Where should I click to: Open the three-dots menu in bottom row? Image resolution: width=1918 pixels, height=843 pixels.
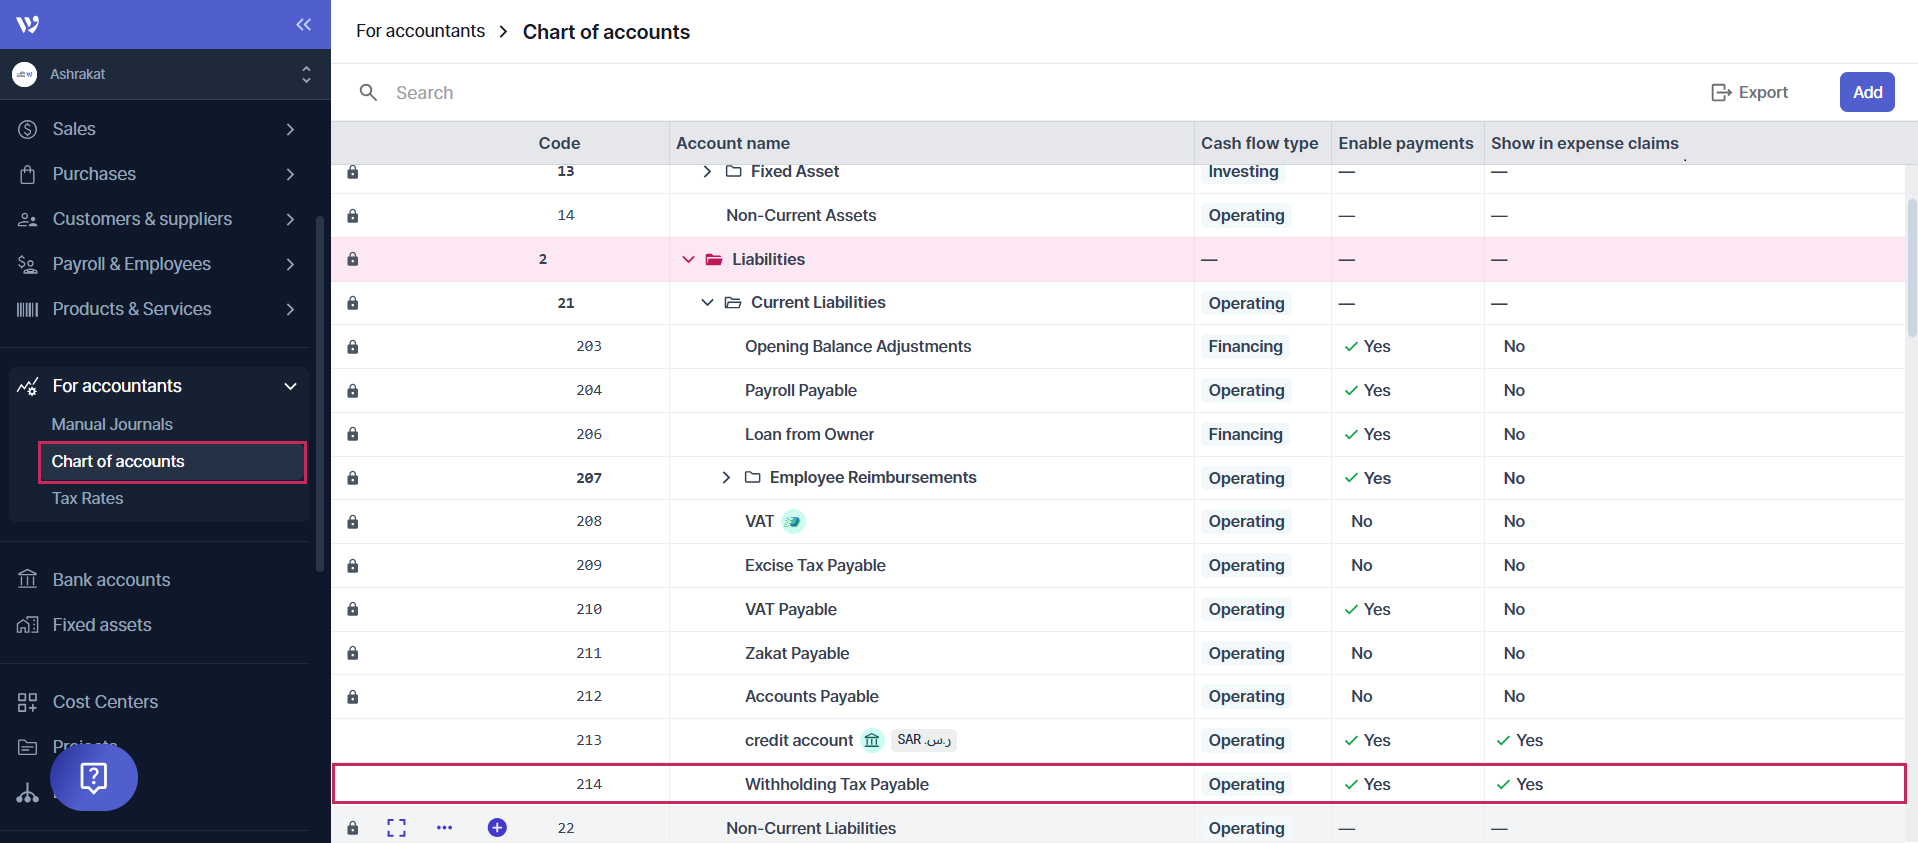pyautogui.click(x=445, y=828)
